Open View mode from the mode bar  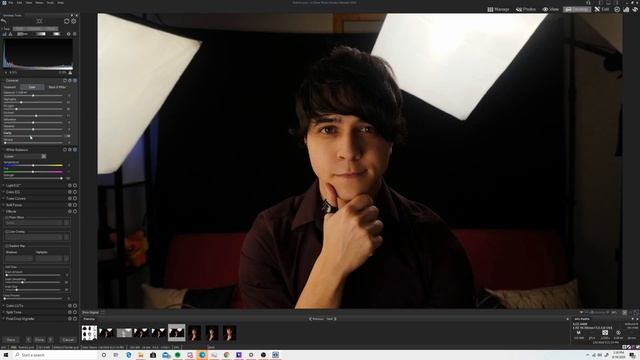(551, 9)
